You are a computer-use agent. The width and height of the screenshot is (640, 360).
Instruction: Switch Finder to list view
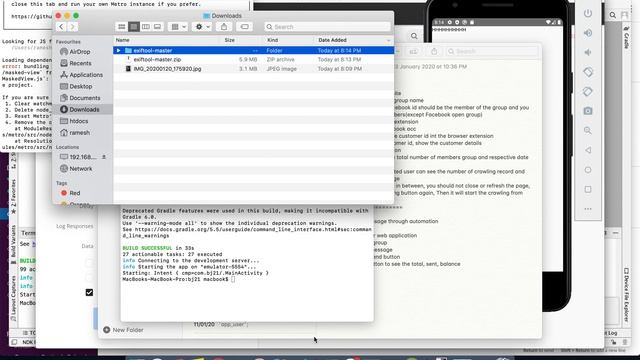click(133, 27)
